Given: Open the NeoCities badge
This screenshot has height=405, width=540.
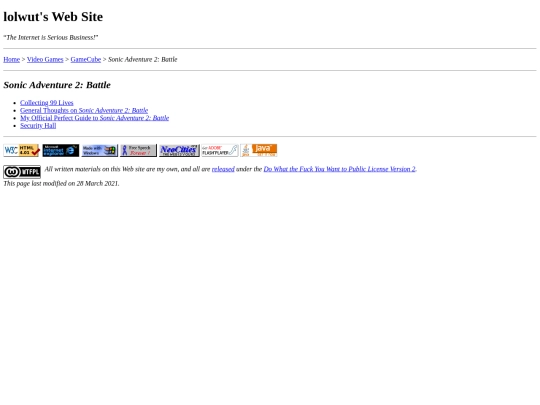Looking at the screenshot, I should pos(179,150).
